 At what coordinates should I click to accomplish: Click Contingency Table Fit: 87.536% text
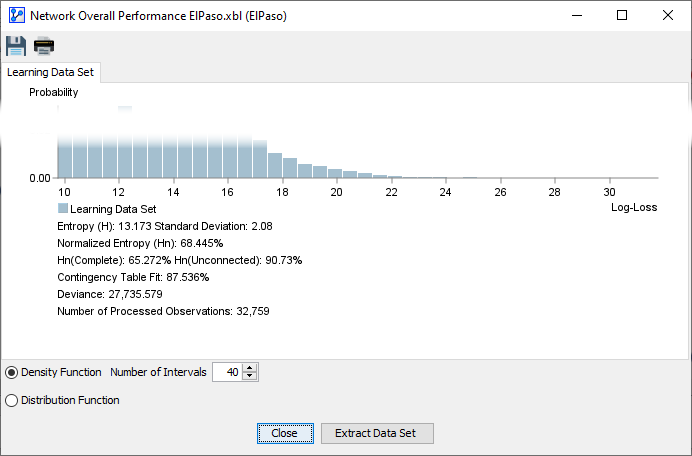pyautogui.click(x=133, y=277)
